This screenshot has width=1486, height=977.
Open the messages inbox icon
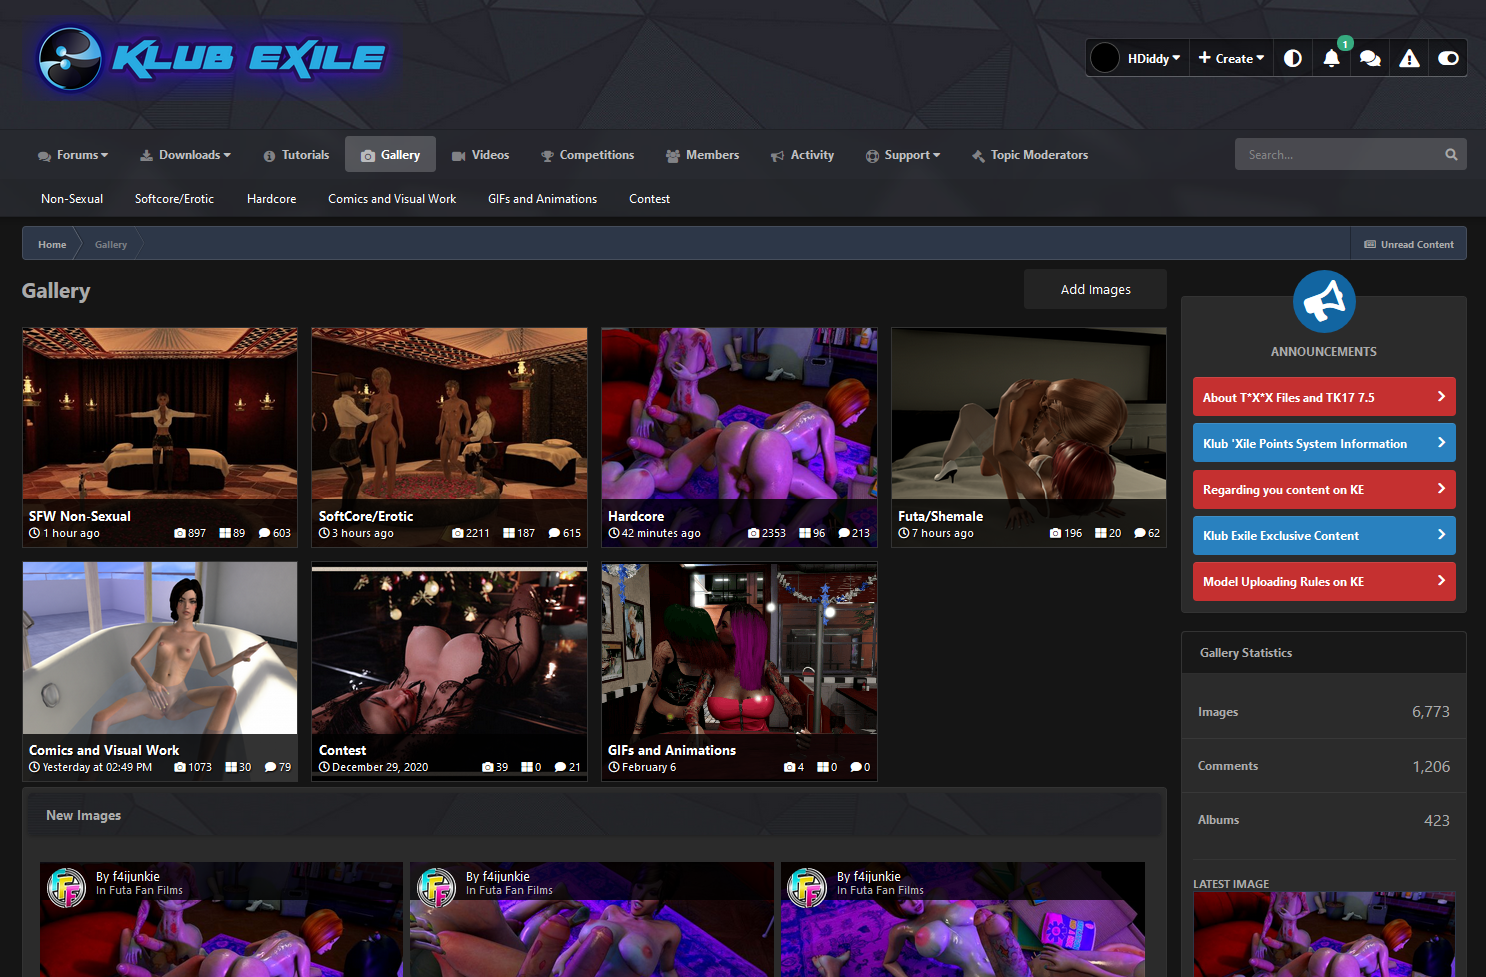(x=1370, y=58)
